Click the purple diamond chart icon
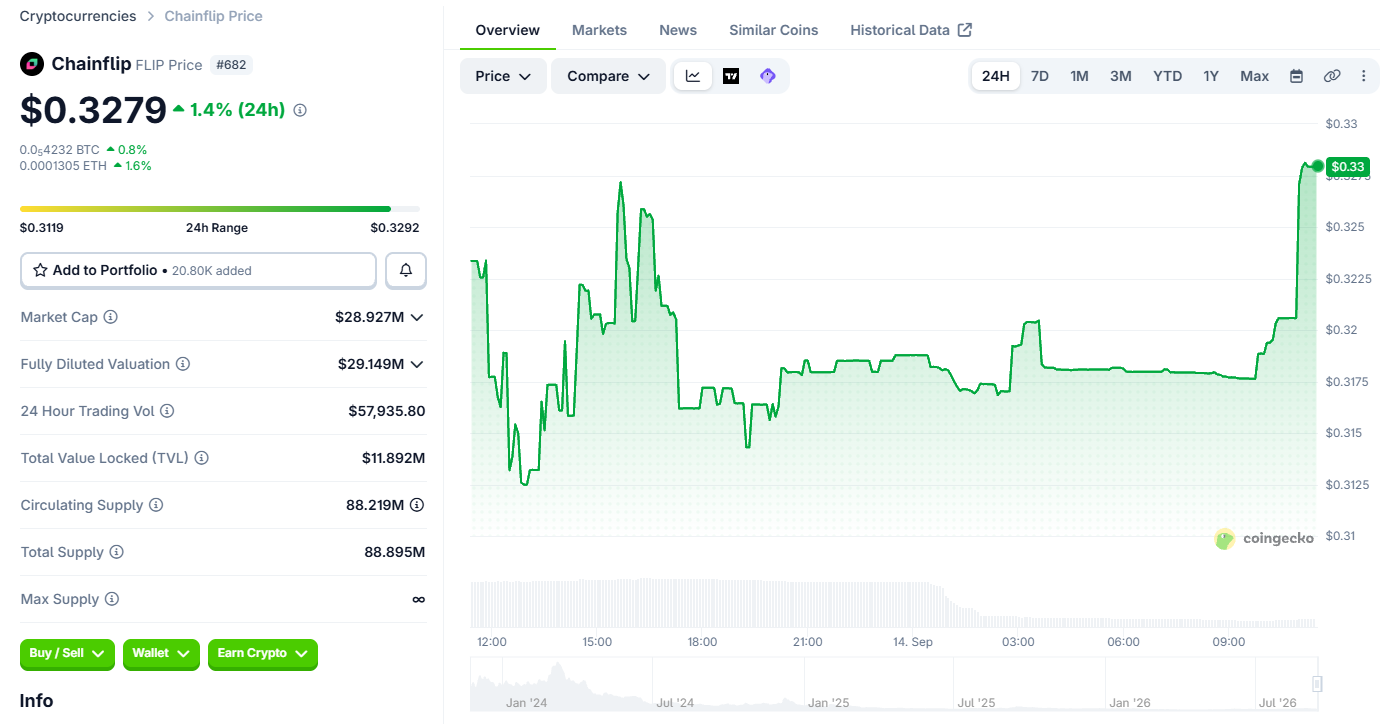The height and width of the screenshot is (724, 1383). coord(768,76)
